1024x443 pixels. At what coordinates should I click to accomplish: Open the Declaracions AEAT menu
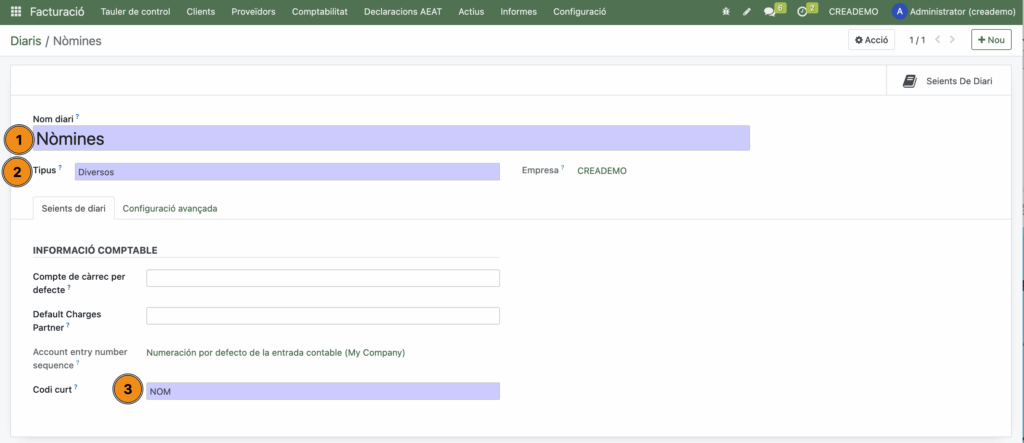404,12
